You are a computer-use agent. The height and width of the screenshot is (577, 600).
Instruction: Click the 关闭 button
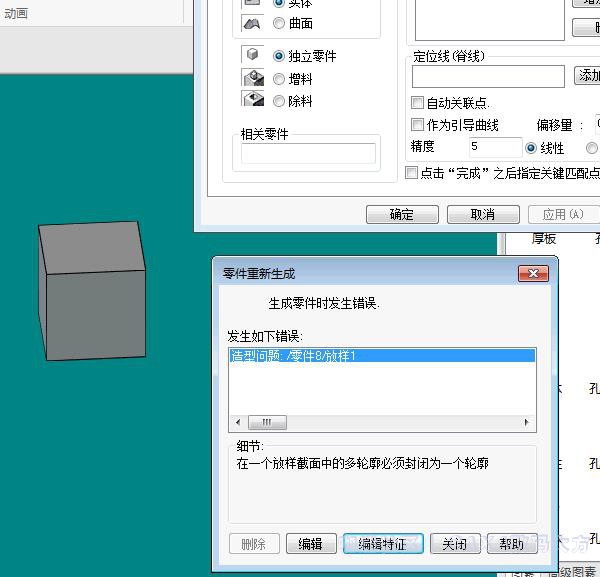pyautogui.click(x=455, y=544)
